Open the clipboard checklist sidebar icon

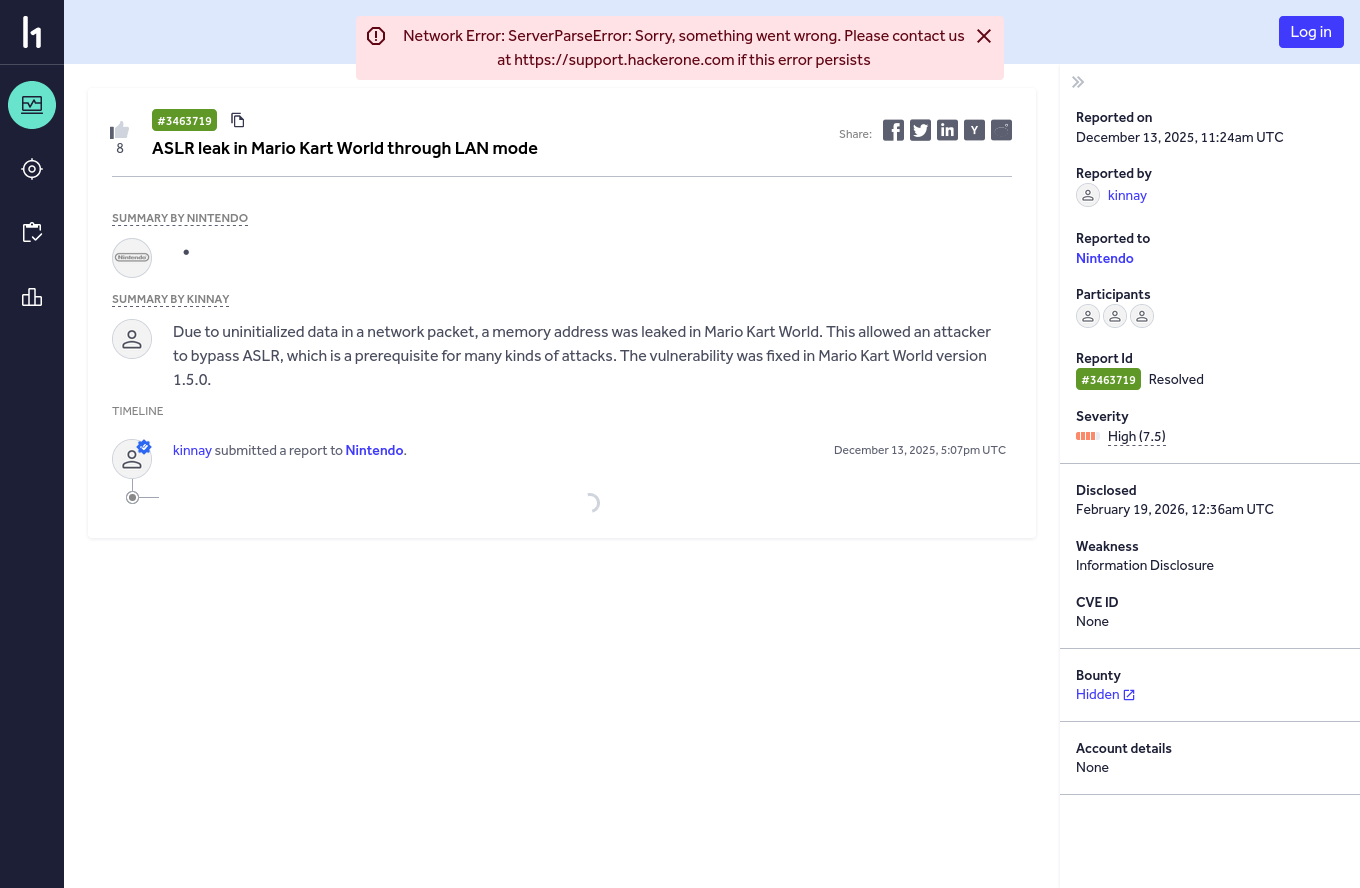[32, 233]
